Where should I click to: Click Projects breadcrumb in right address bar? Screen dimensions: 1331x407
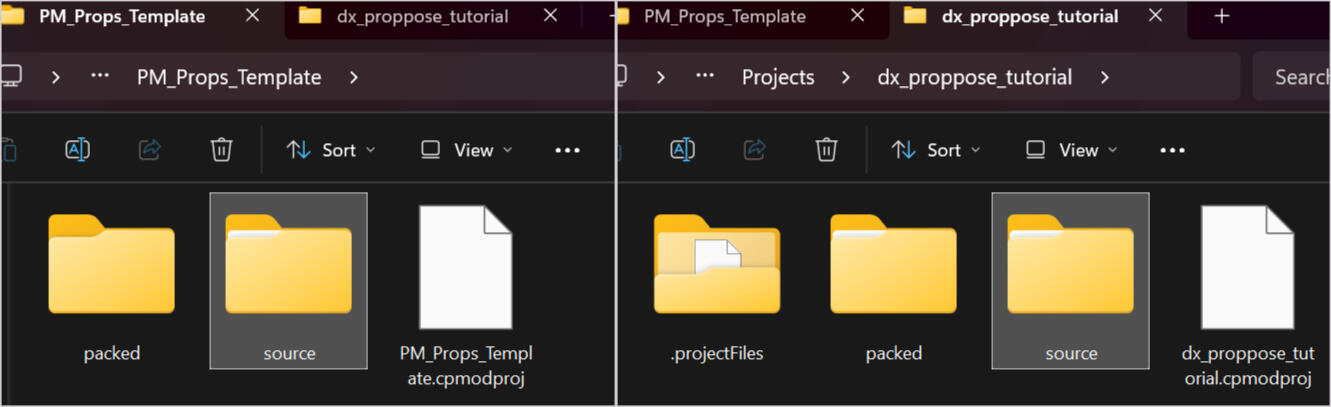(x=778, y=77)
